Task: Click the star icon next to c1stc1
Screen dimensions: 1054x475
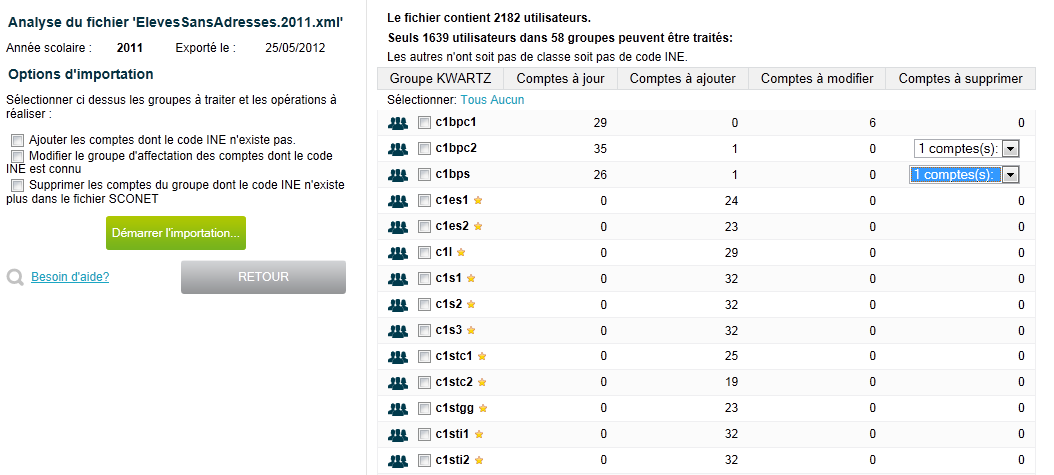Action: coord(481,355)
